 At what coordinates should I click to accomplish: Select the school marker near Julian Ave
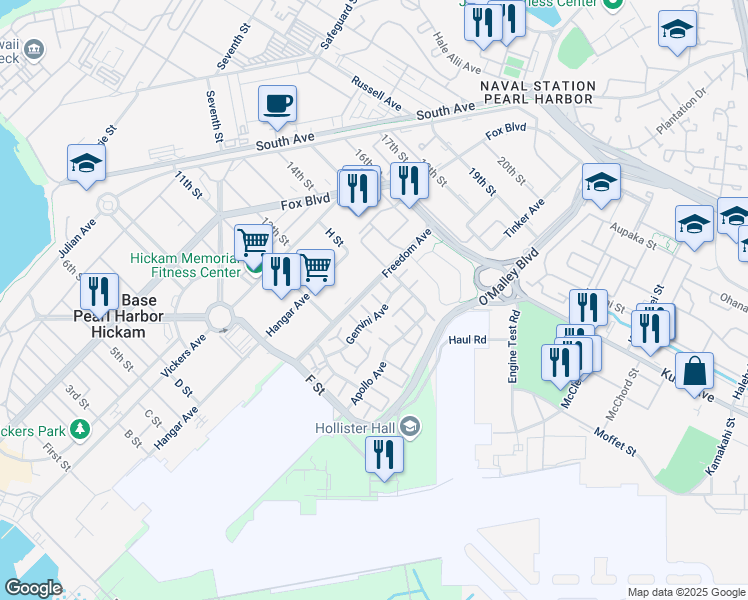[86, 165]
